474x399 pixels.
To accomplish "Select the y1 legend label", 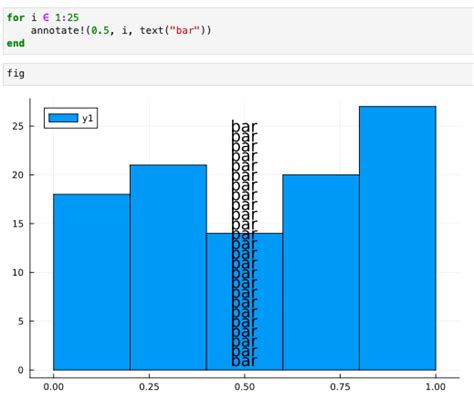I will [x=88, y=118].
